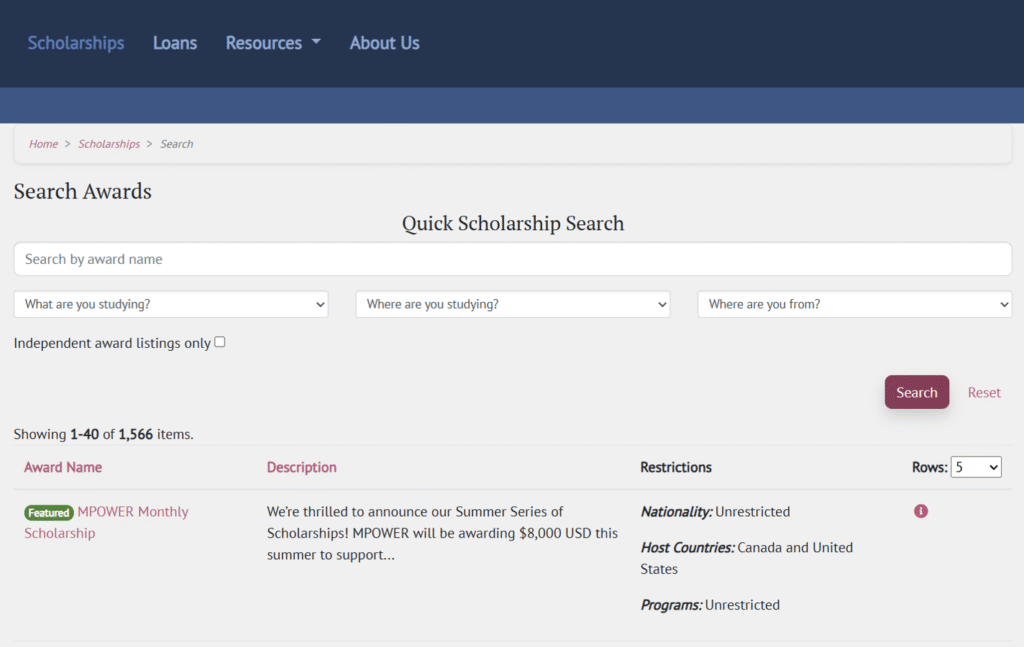Go to Home in the breadcrumb
1024x647 pixels.
point(43,144)
